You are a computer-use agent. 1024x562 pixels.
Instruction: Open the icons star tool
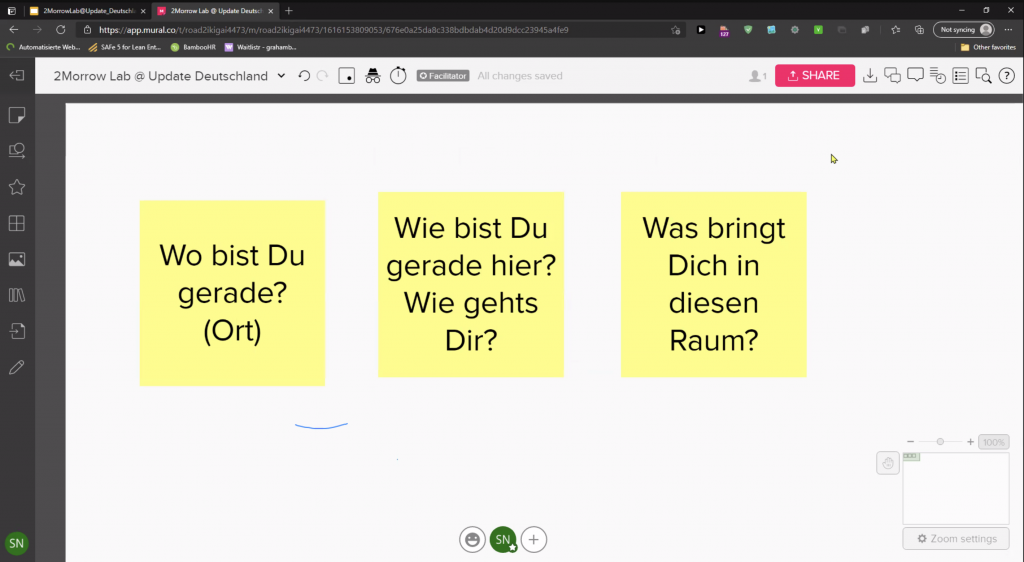[x=17, y=187]
